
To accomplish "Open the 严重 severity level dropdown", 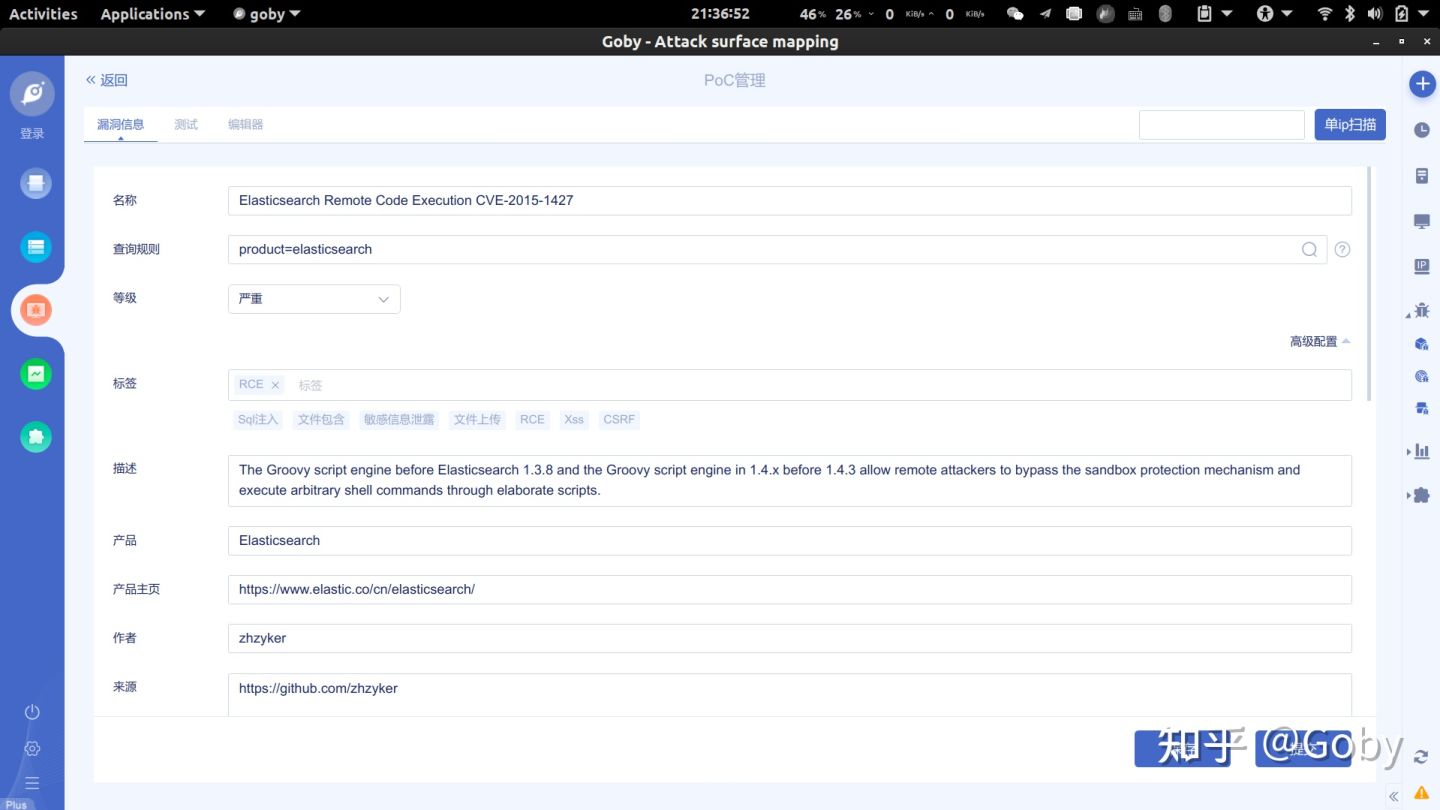I will 314,299.
